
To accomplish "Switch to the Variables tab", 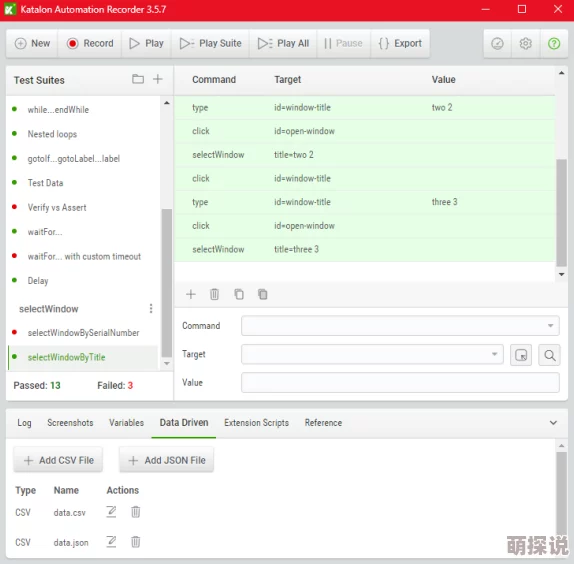I will pos(126,423).
